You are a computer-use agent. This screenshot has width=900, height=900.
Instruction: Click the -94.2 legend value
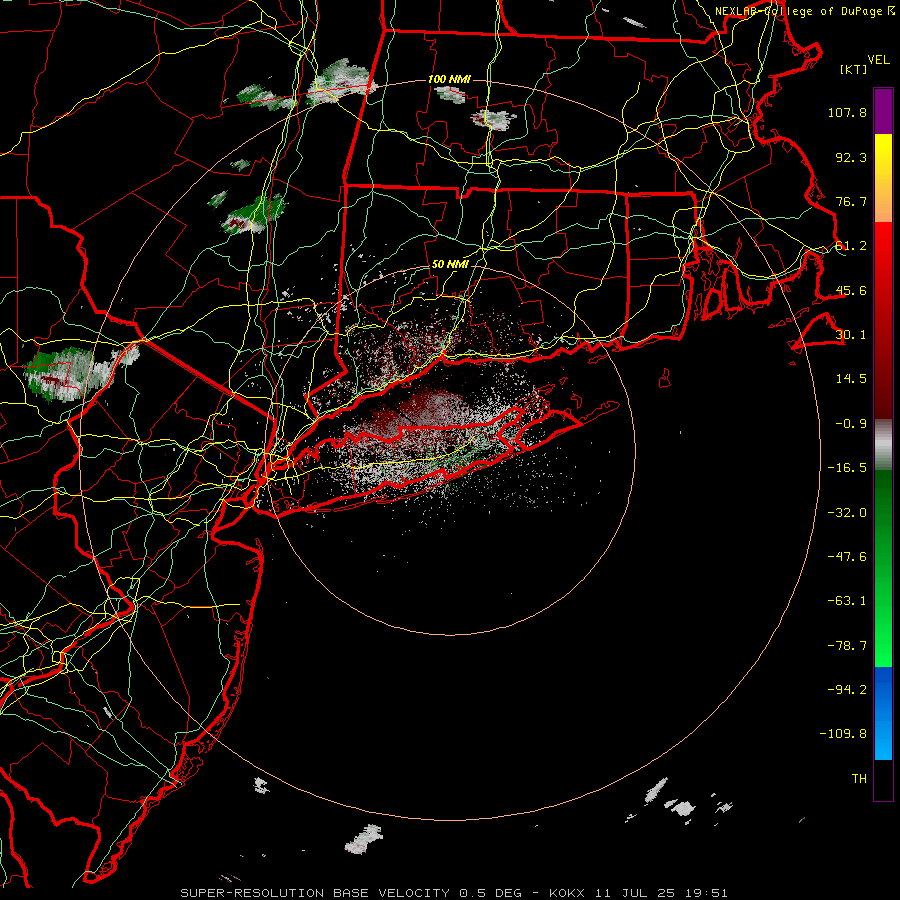coord(847,690)
